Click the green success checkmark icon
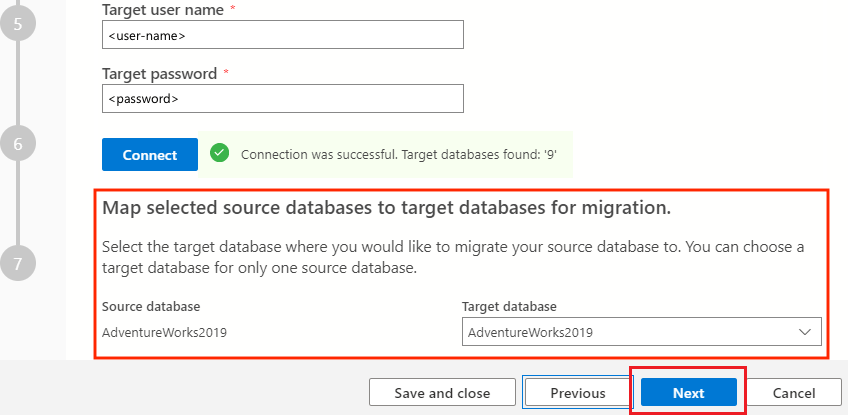848x415 pixels. click(220, 154)
